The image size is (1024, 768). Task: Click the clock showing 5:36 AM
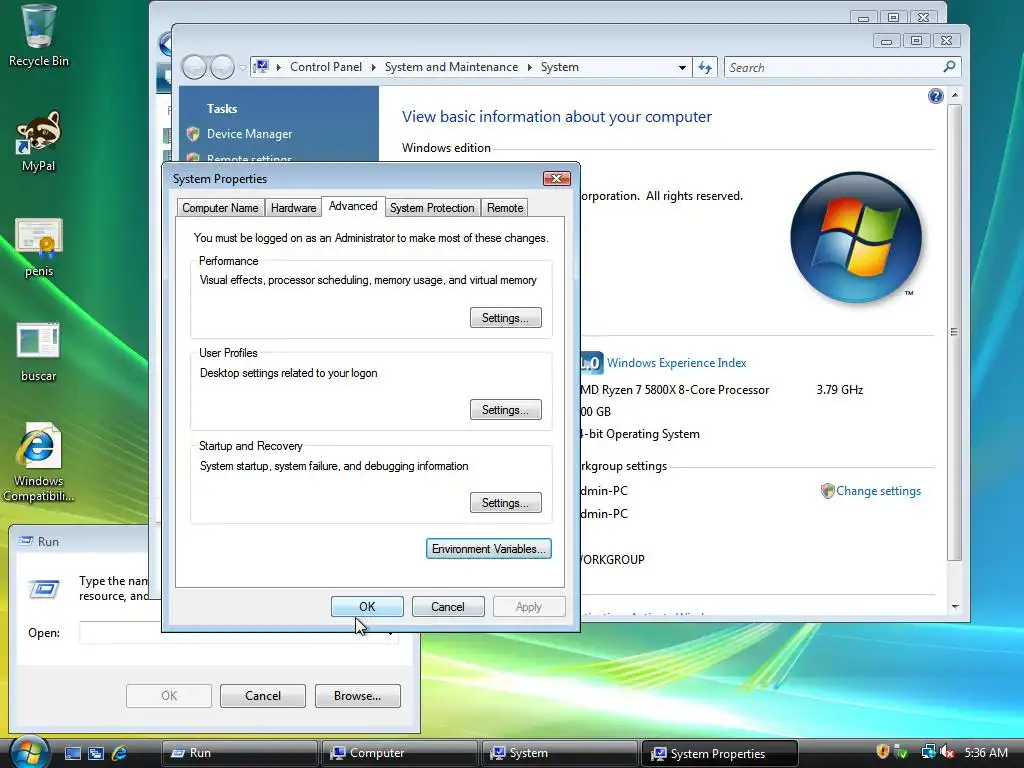click(x=985, y=752)
